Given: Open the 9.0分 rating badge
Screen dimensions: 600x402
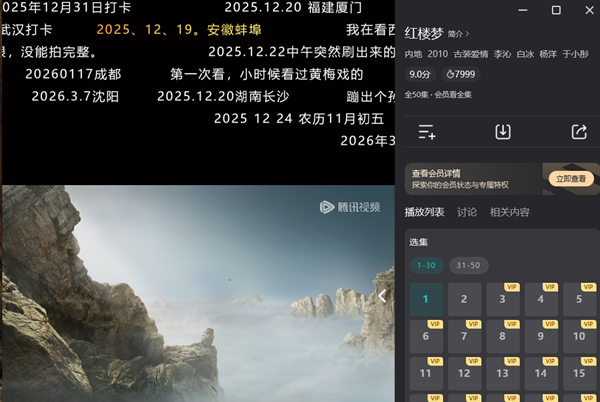Looking at the screenshot, I should coord(420,74).
